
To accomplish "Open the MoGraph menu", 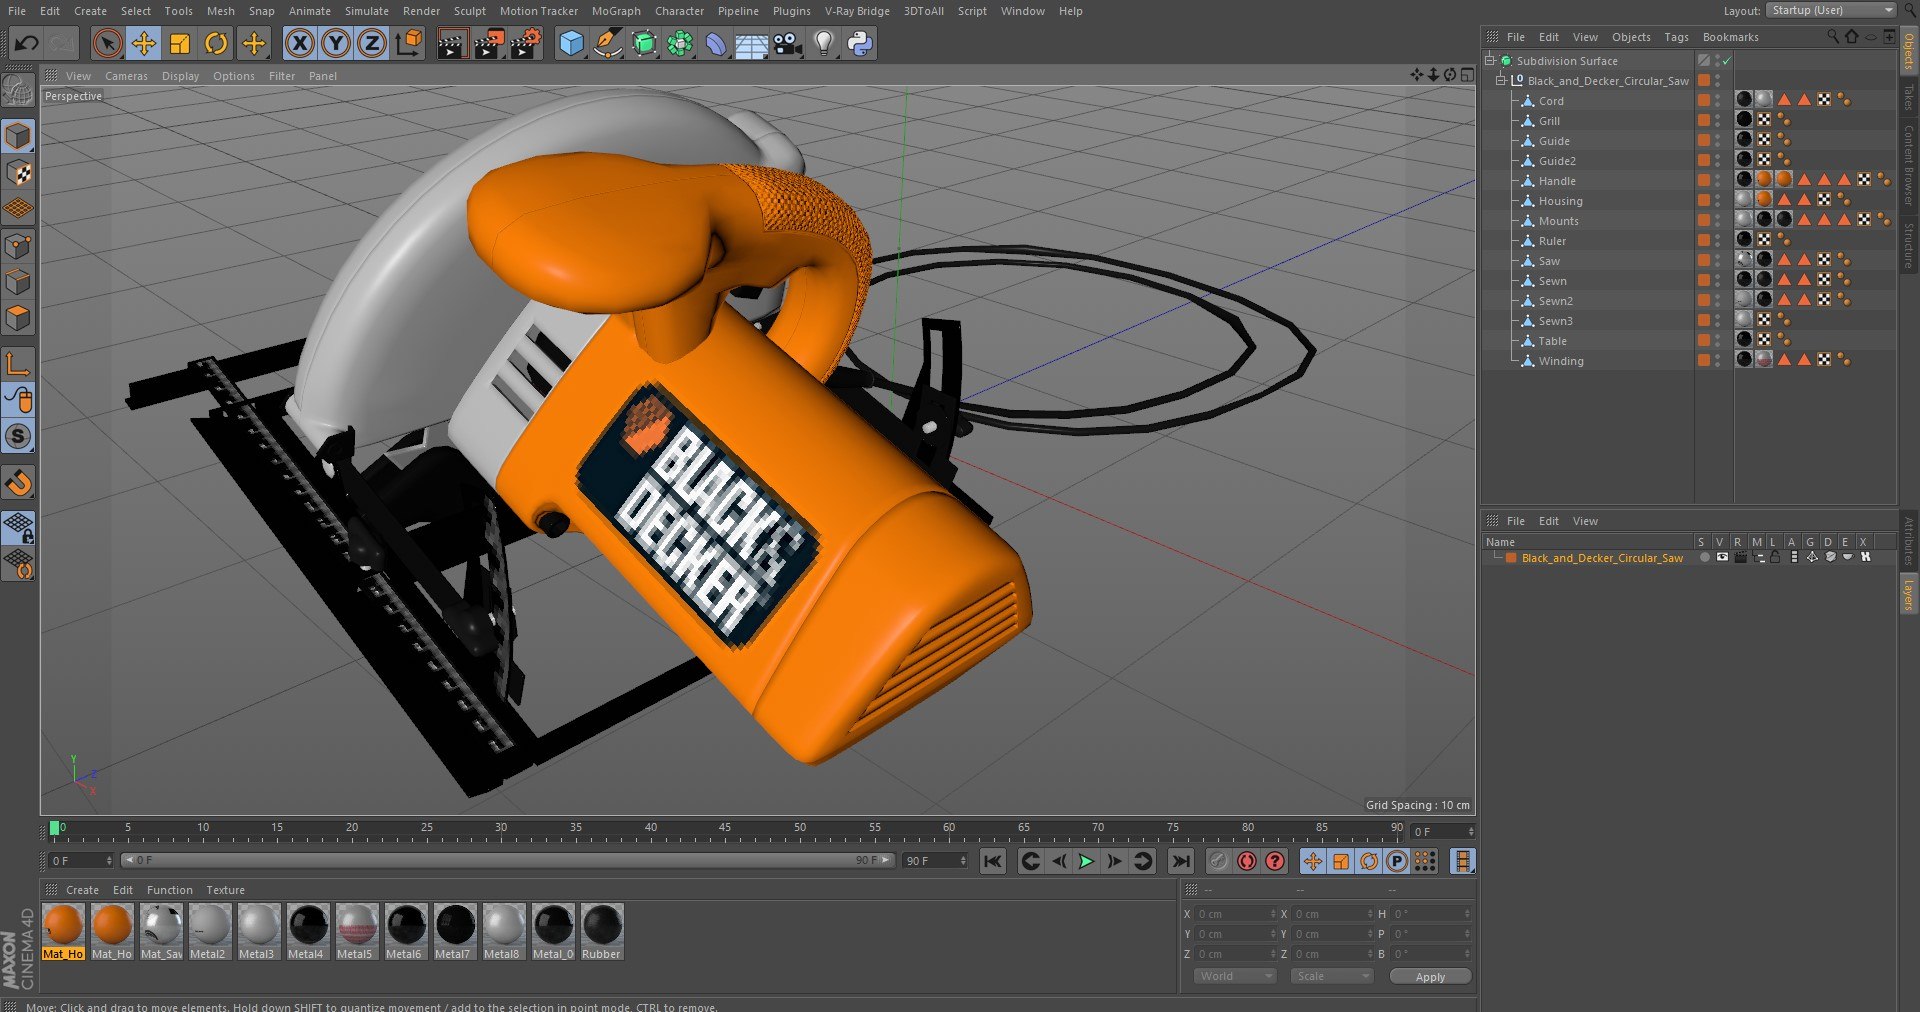I will [616, 11].
